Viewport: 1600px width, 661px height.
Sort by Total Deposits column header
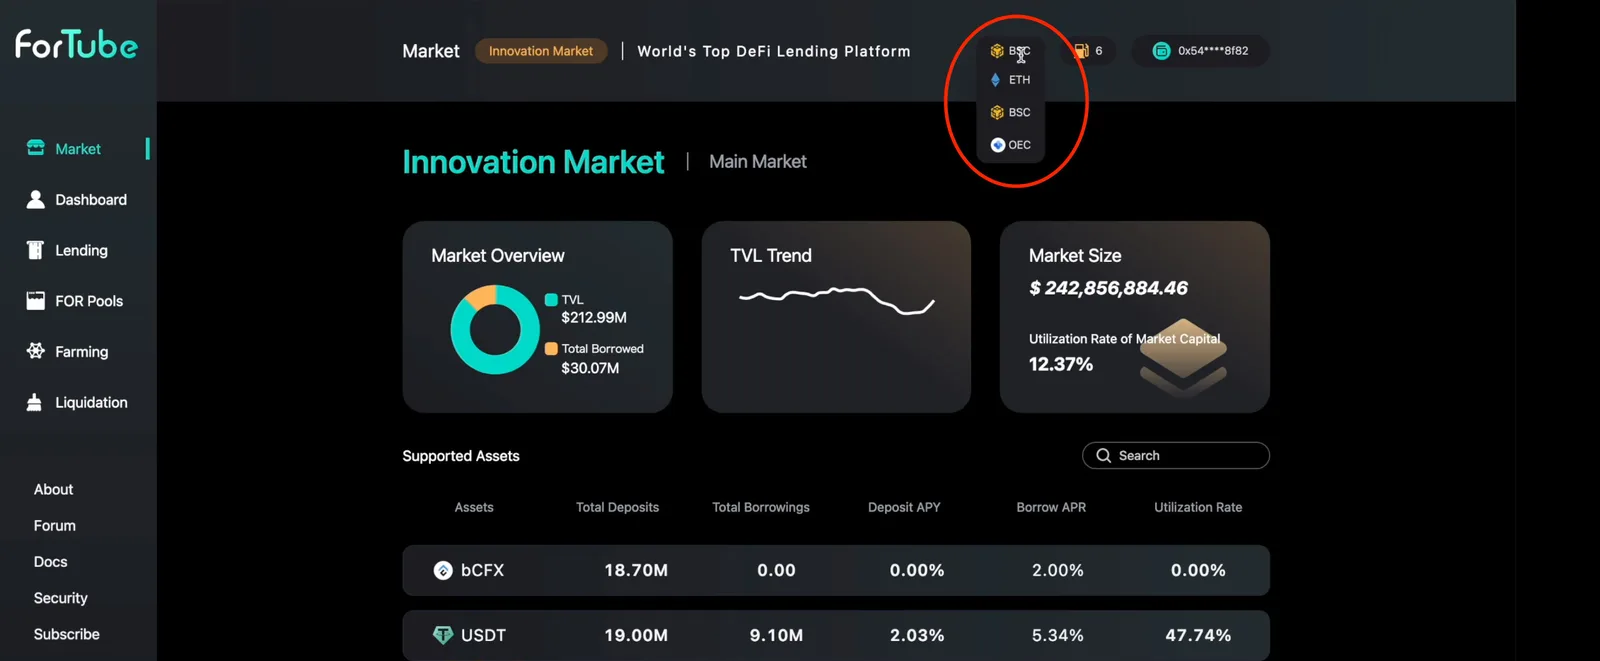(617, 507)
